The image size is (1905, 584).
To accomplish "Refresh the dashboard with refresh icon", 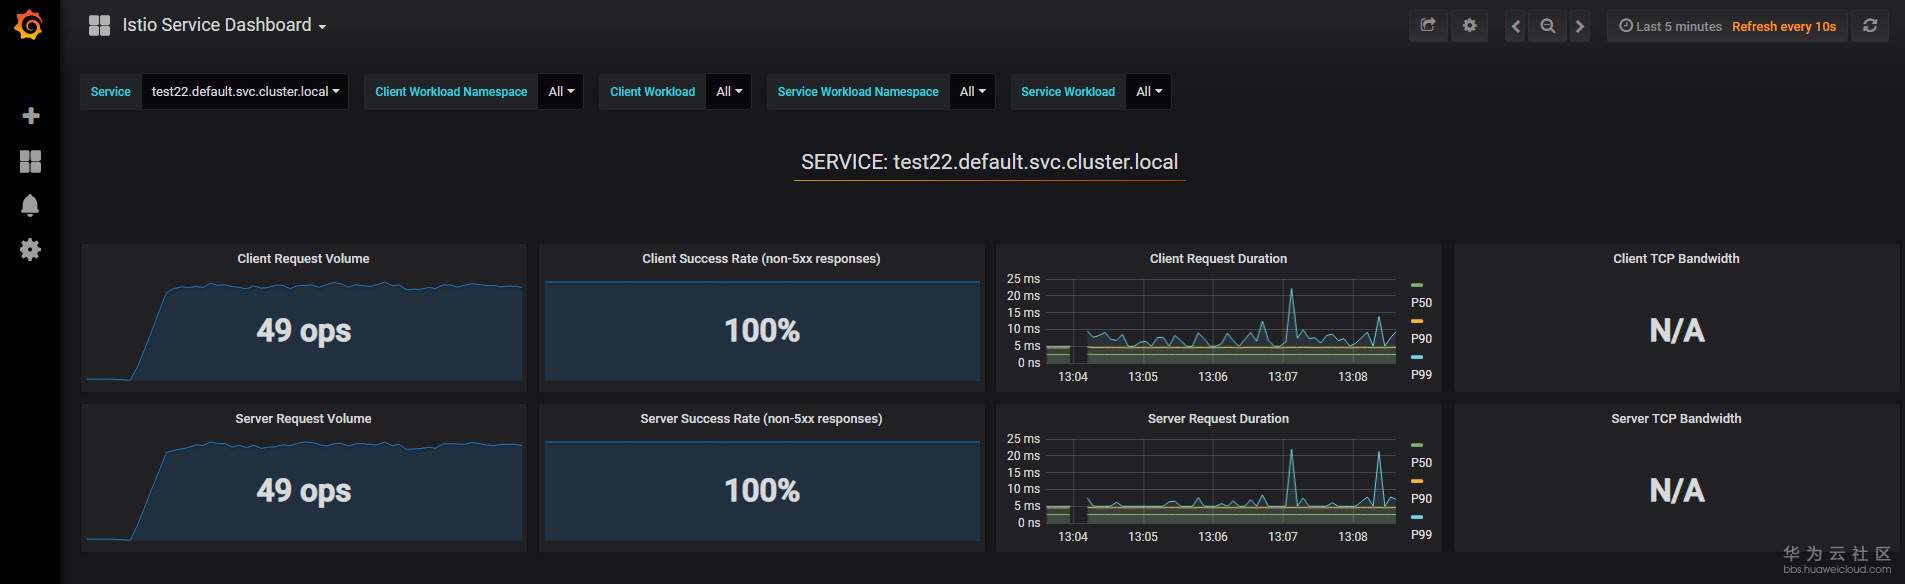I will (x=1870, y=26).
